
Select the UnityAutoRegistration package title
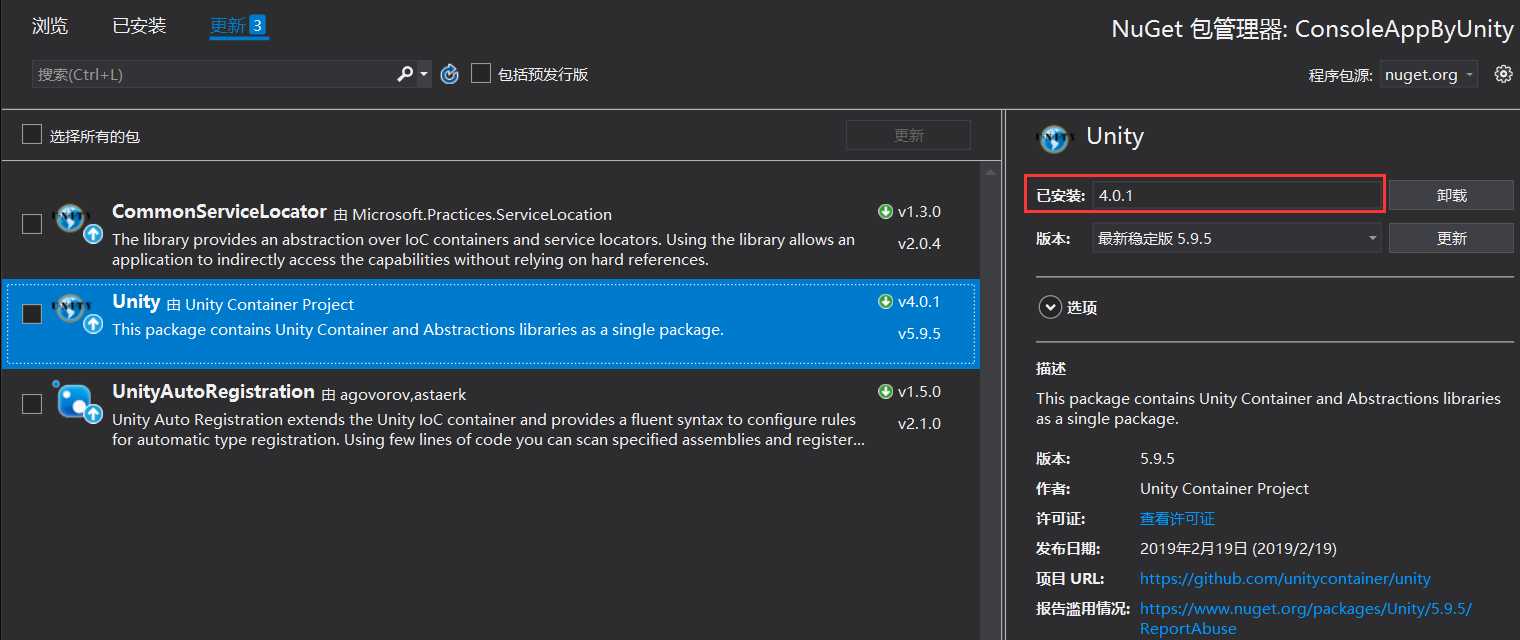[x=213, y=391]
